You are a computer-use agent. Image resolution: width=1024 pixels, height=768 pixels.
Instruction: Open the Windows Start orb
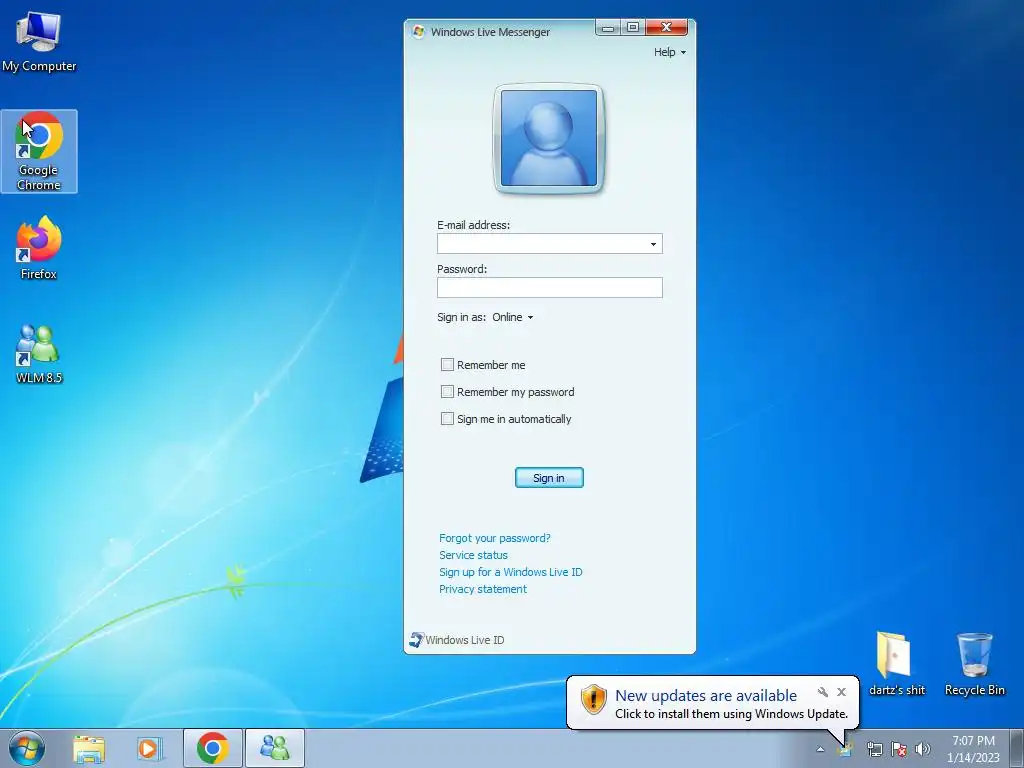click(27, 748)
